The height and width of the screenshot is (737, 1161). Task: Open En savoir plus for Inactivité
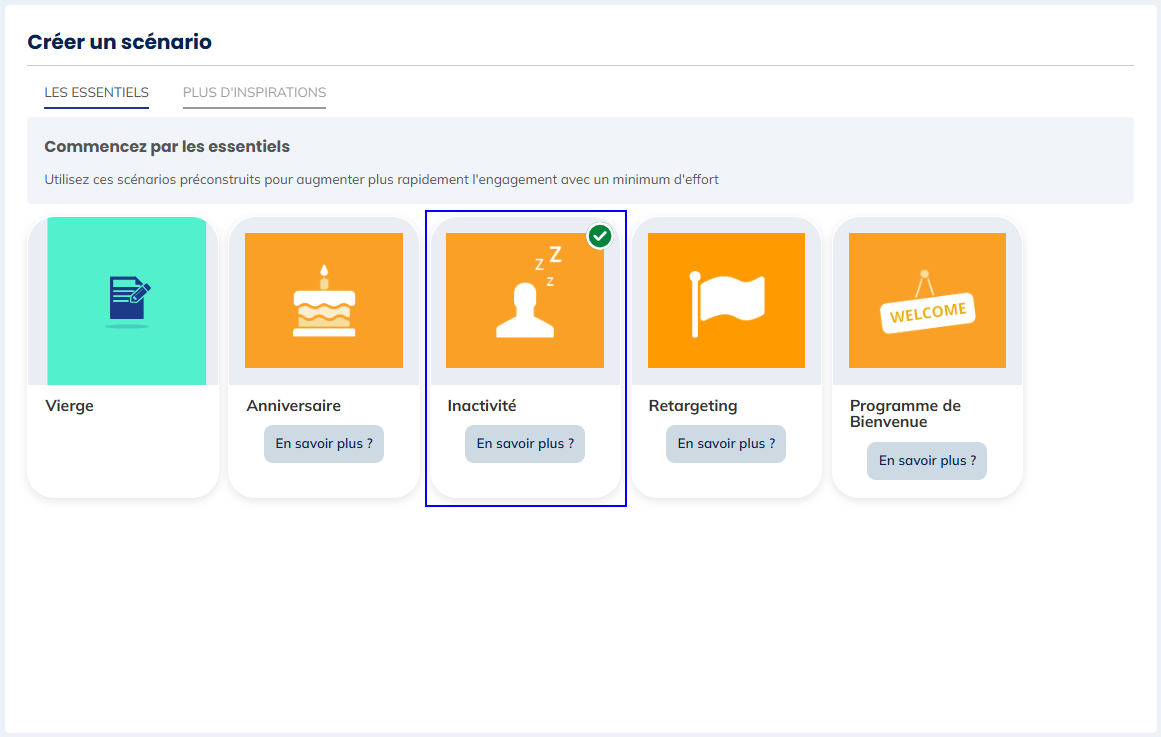tap(525, 444)
